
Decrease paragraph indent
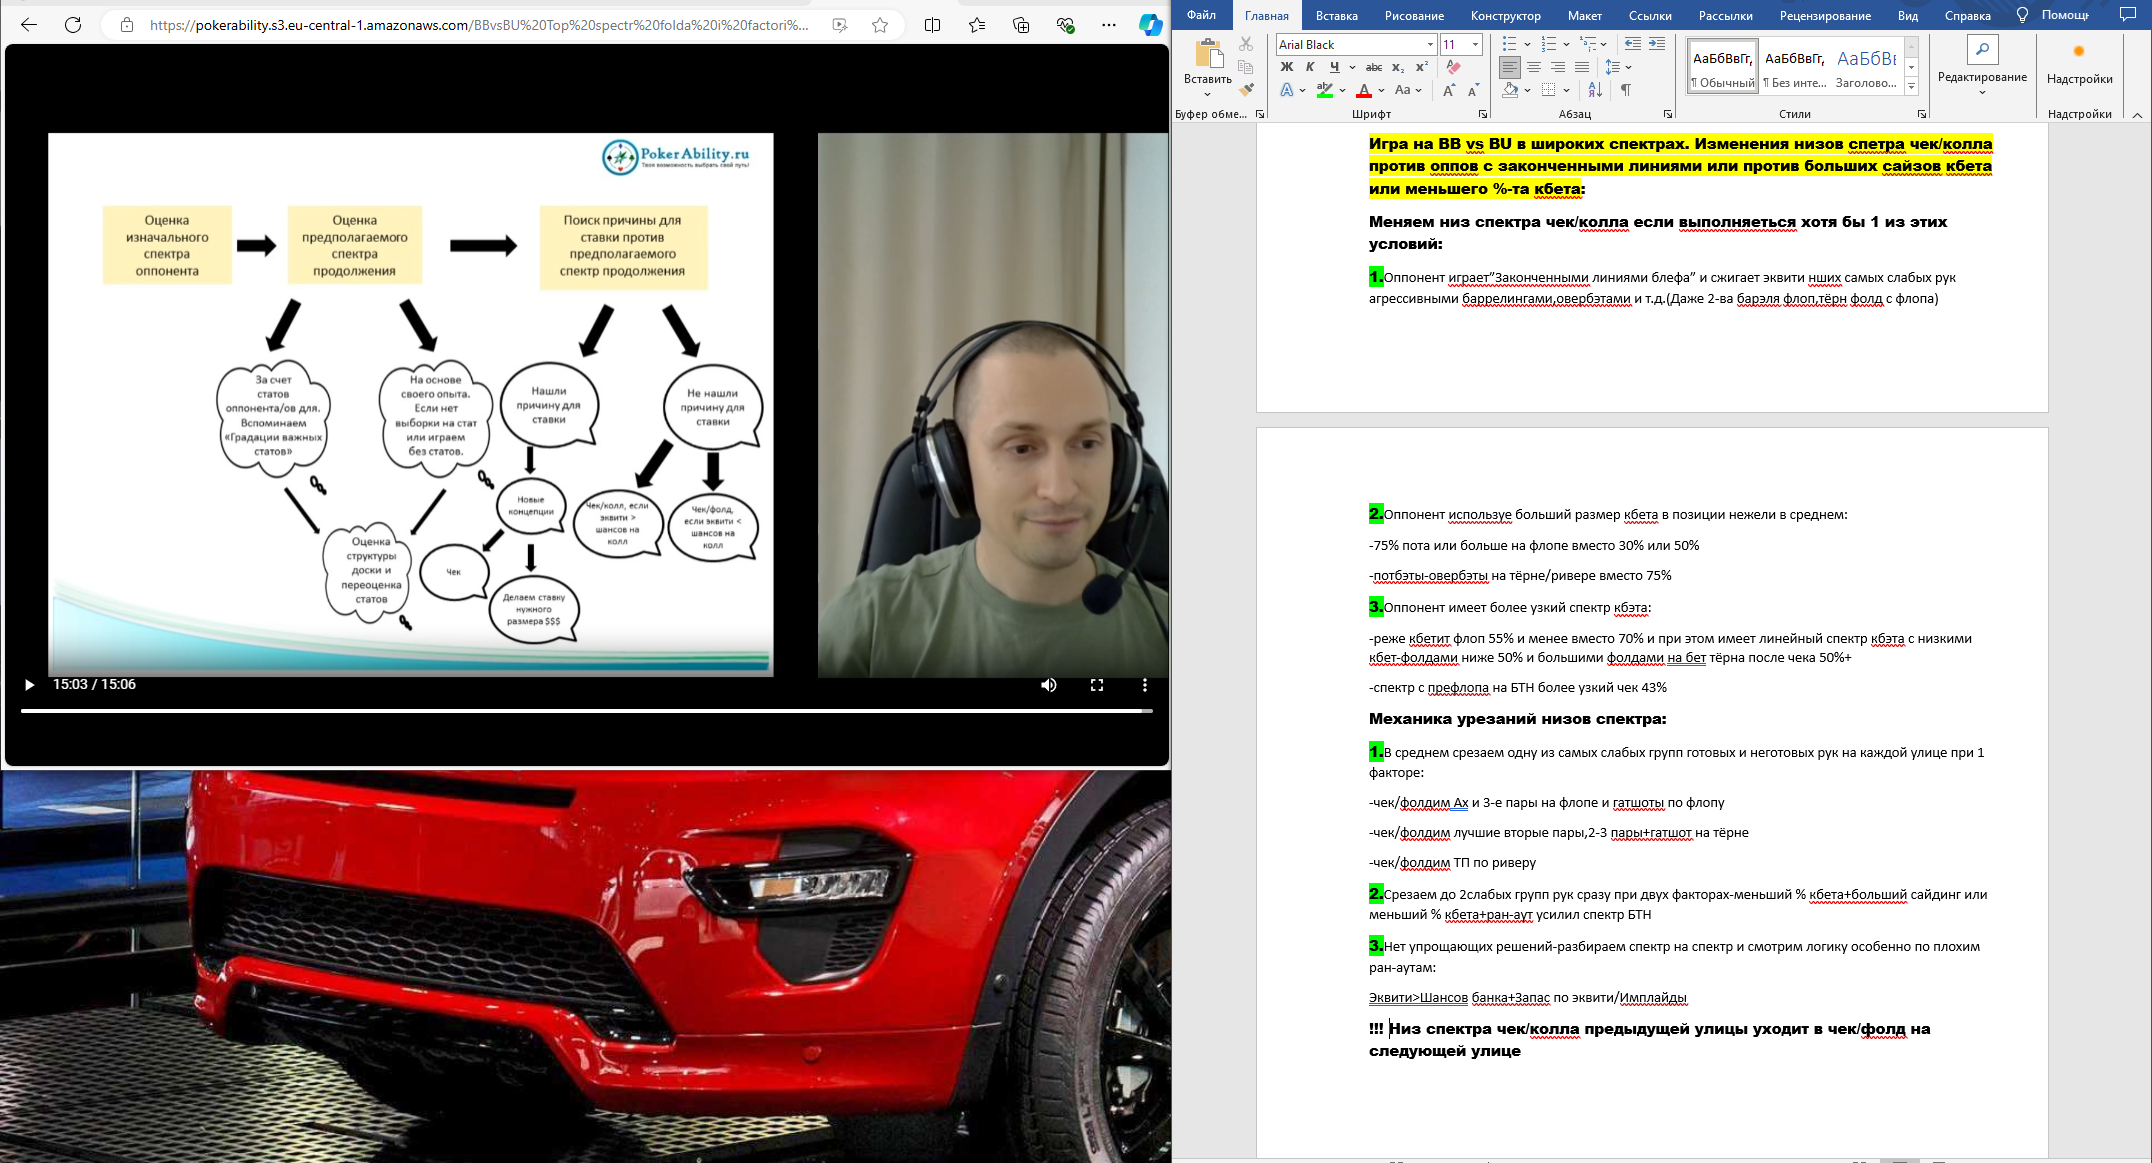coord(1633,44)
